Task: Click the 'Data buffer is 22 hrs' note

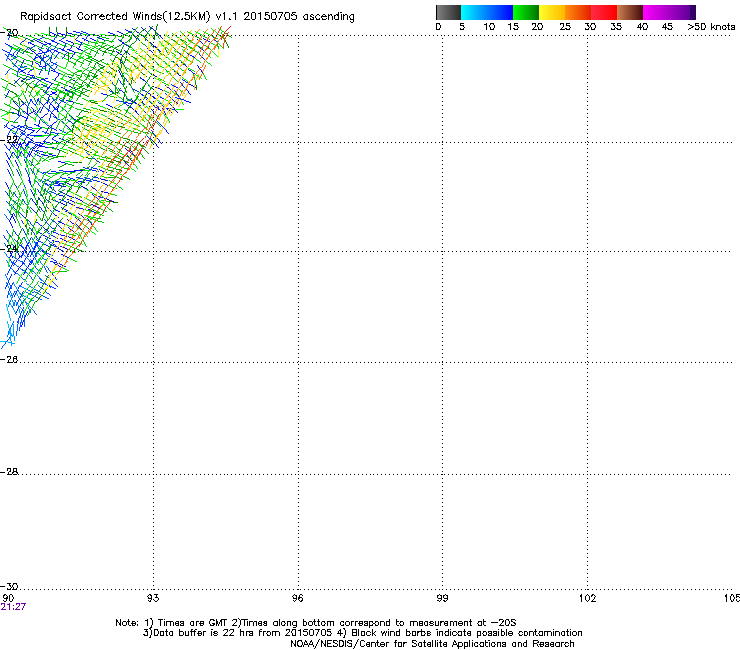Action: [362, 633]
